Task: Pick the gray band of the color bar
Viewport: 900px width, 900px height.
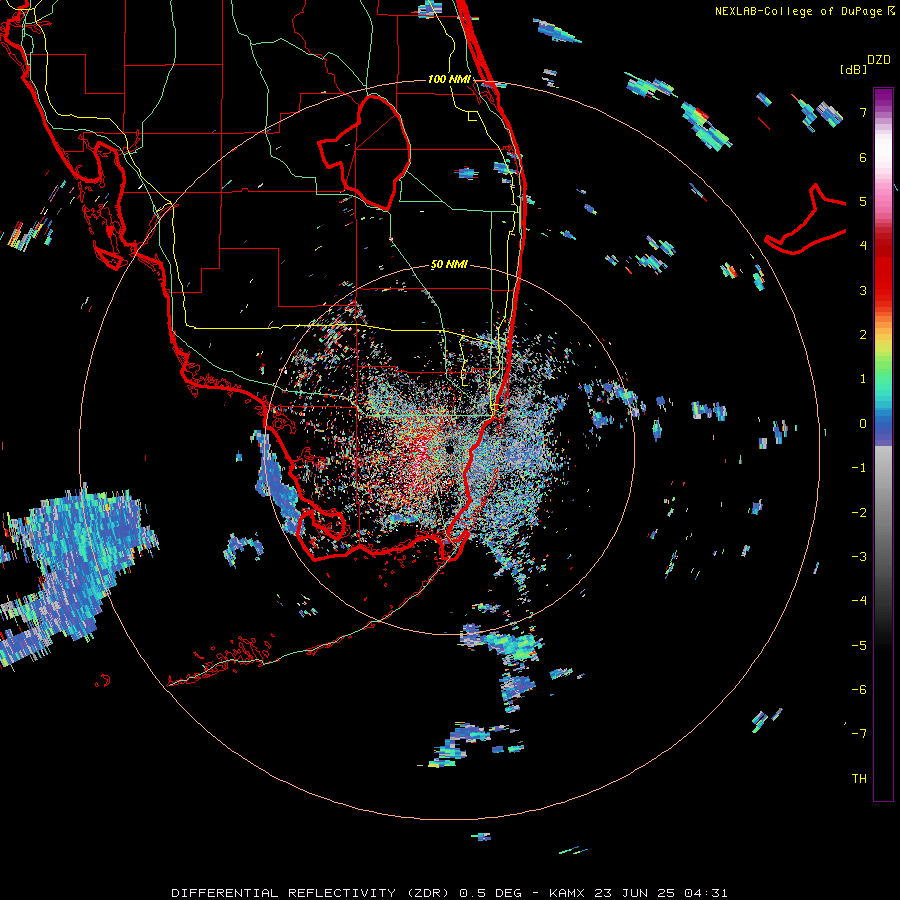Action: point(883,505)
